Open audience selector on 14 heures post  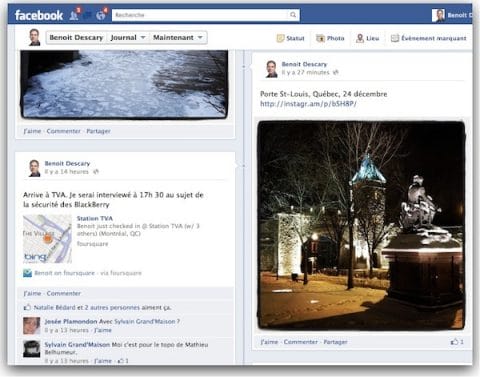[x=96, y=172]
